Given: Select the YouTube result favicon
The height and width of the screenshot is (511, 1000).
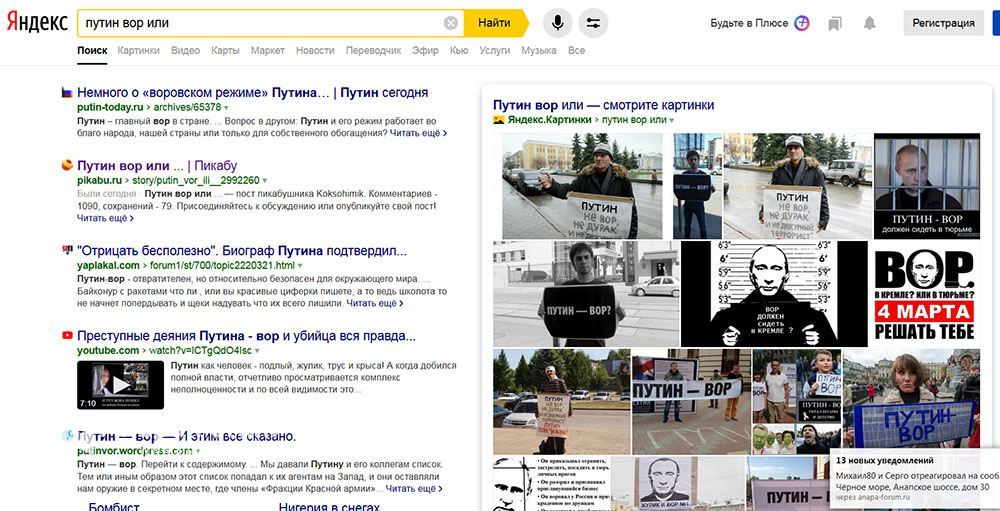Looking at the screenshot, I should tap(67, 336).
